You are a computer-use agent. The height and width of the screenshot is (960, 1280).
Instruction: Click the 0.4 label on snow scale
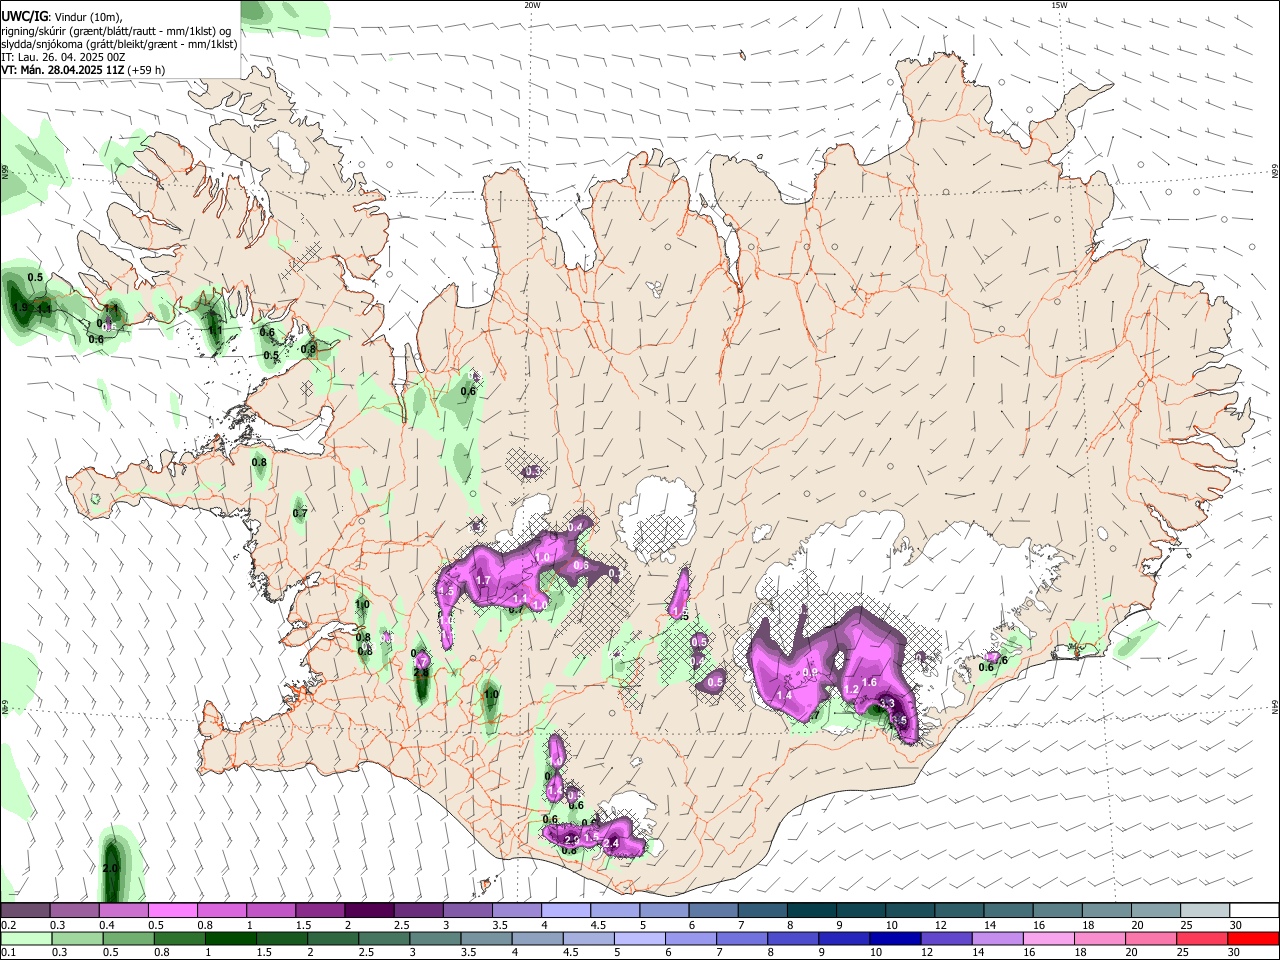point(107,926)
